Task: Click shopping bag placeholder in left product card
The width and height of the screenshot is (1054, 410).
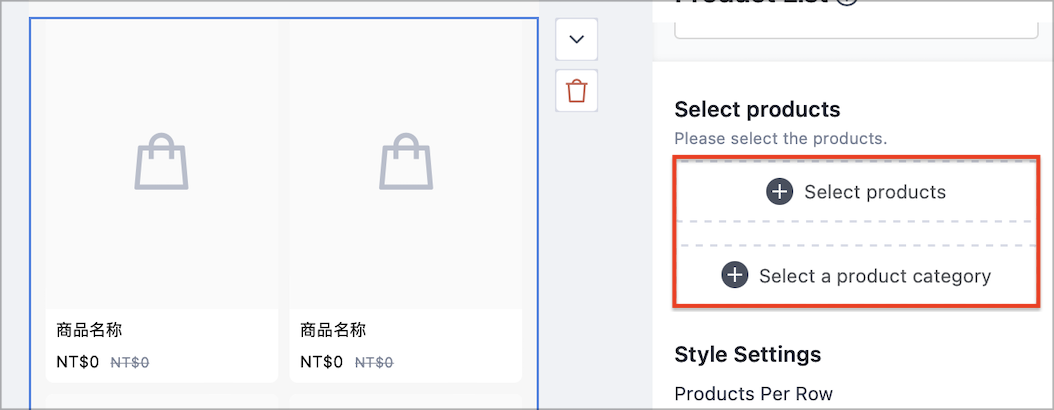Action: coord(161,161)
